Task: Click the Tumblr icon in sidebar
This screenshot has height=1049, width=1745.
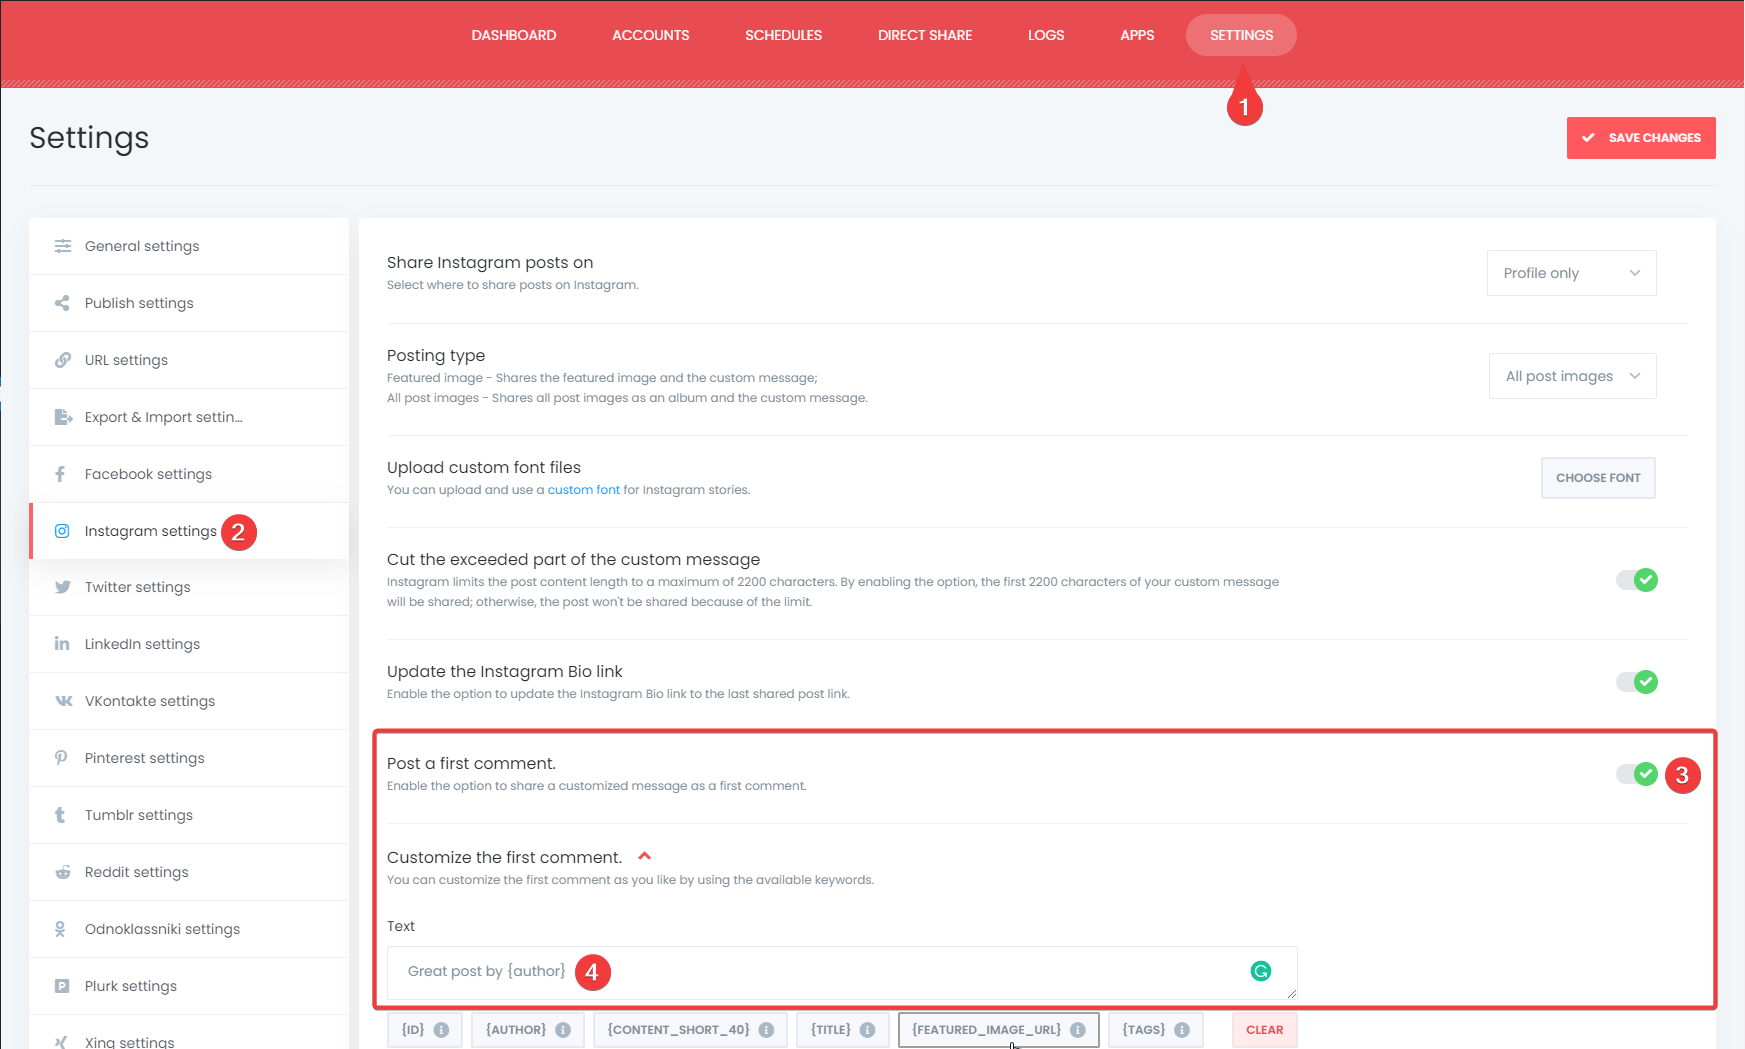Action: pos(60,815)
